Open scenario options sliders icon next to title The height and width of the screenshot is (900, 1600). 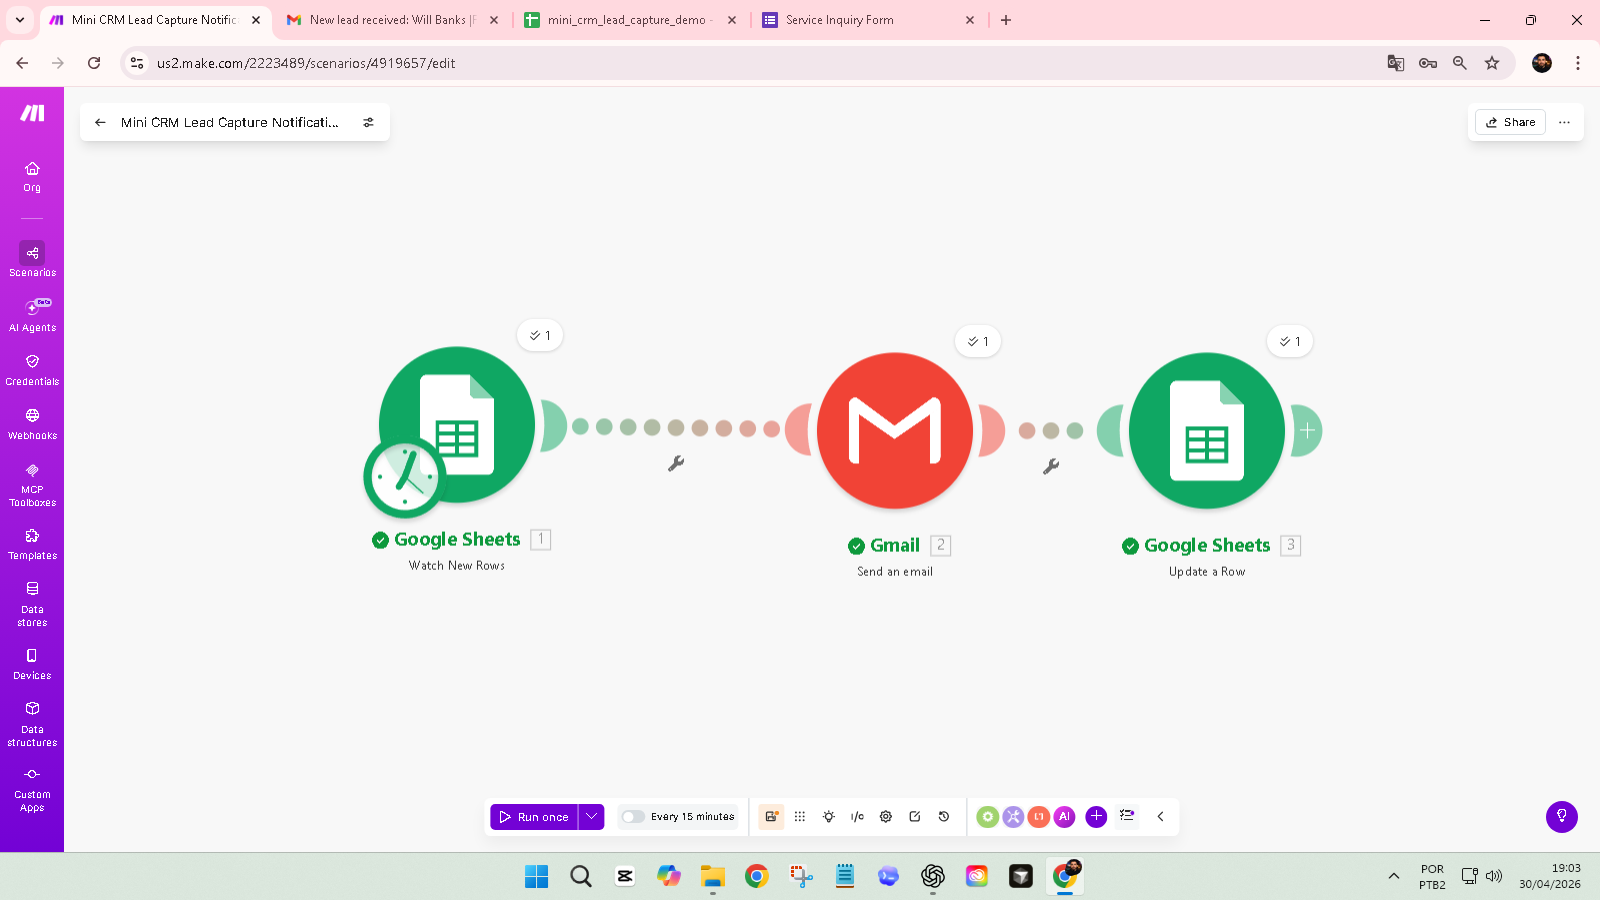[x=368, y=122]
